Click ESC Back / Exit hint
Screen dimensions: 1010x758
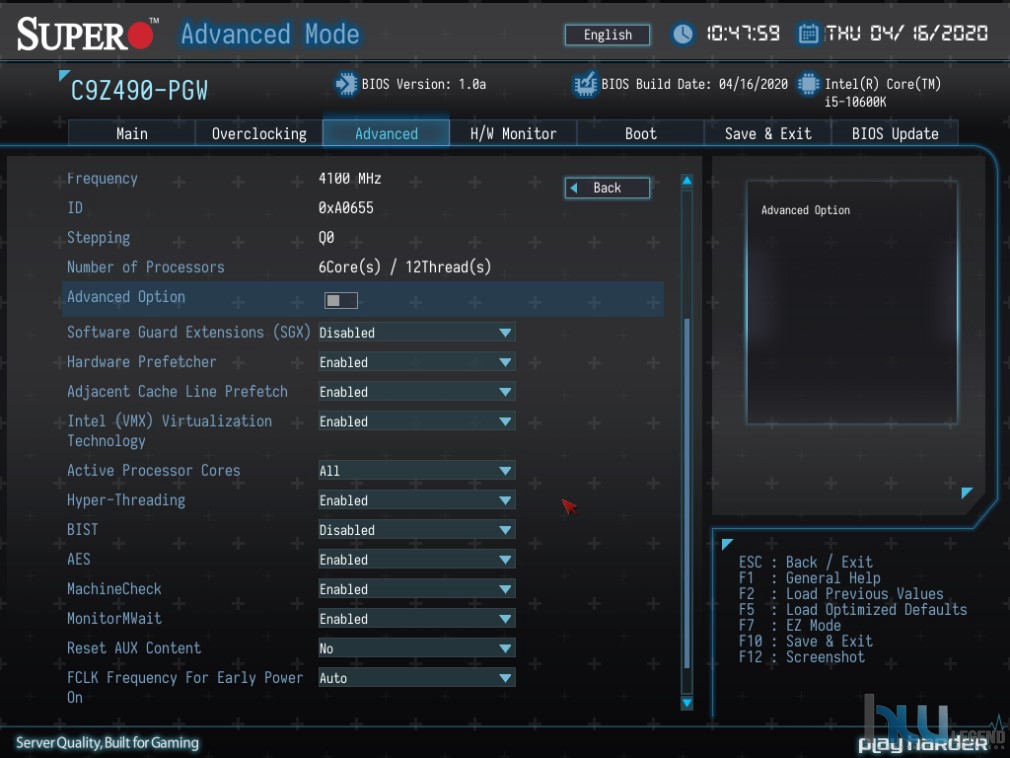806,562
